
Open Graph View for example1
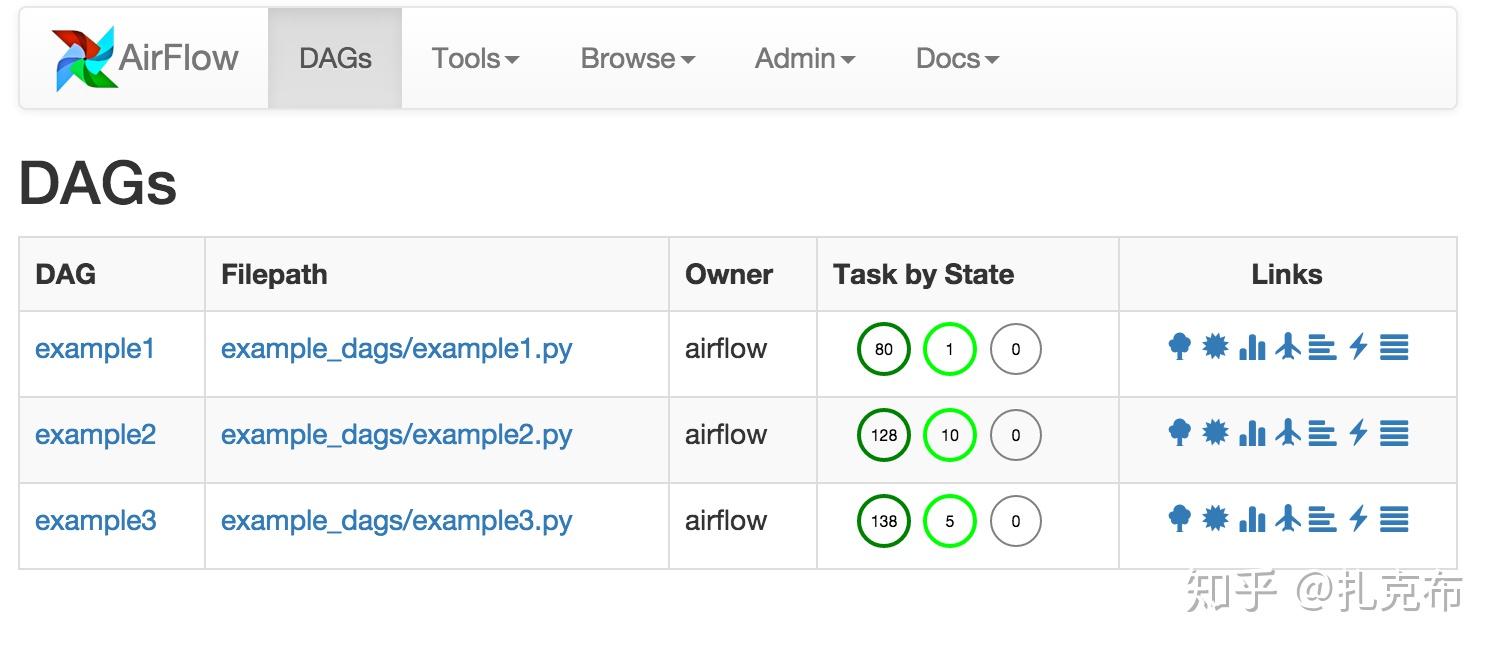(1216, 348)
